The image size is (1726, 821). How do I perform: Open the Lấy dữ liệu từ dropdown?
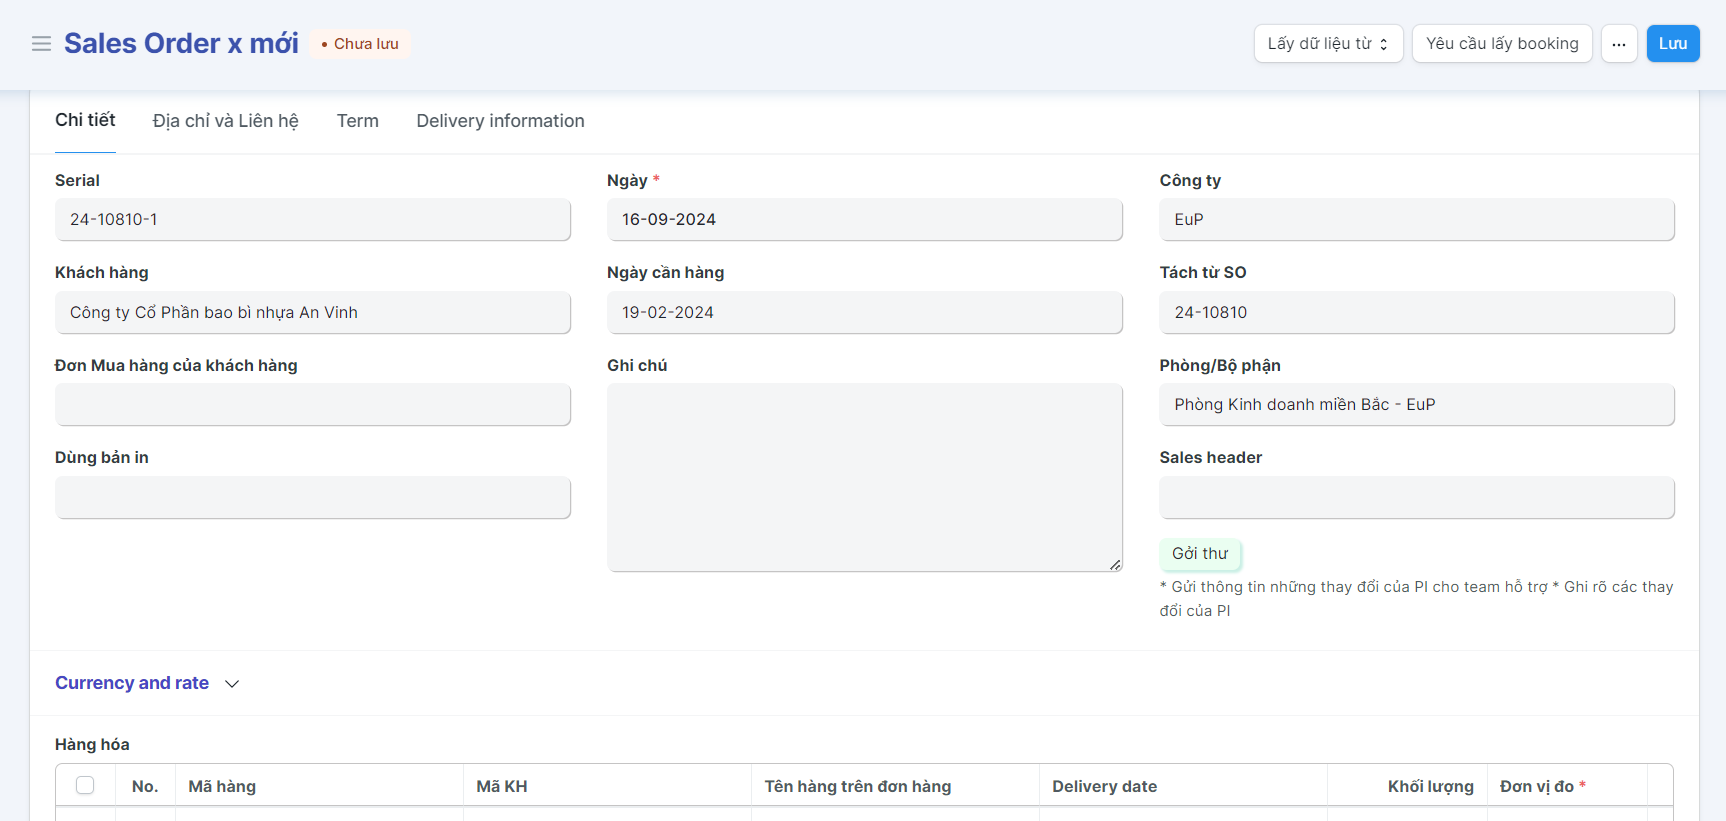1328,44
